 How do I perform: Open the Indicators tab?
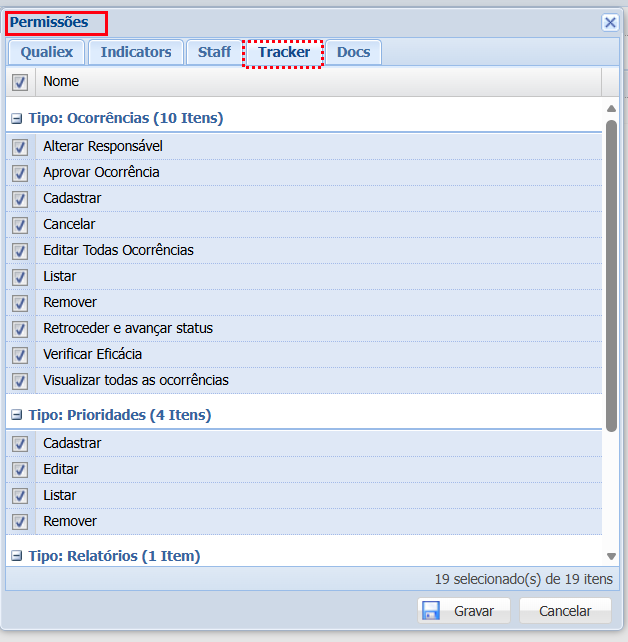pyautogui.click(x=136, y=52)
